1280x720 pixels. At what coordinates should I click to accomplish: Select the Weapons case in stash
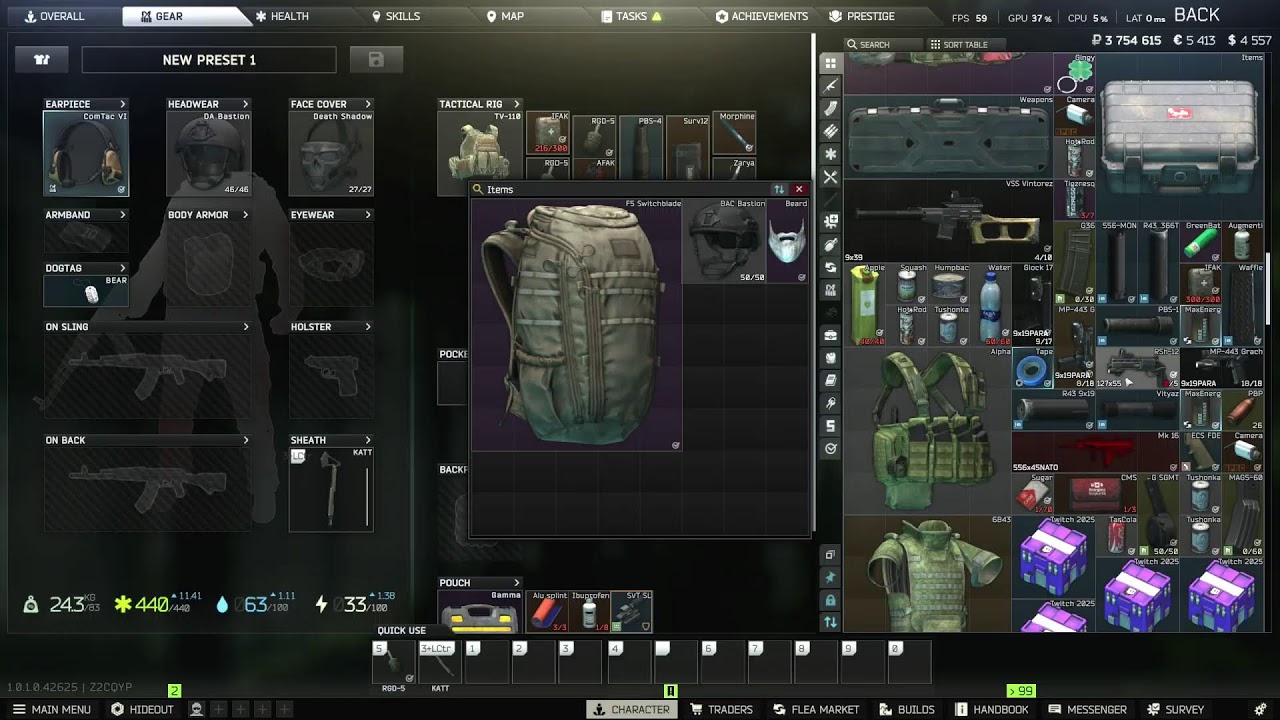(948, 136)
